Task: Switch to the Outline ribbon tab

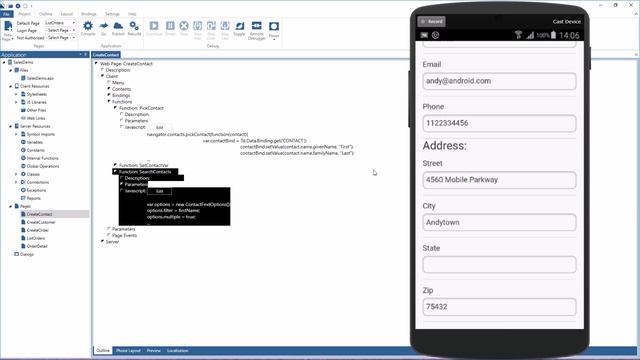Action: 46,14
